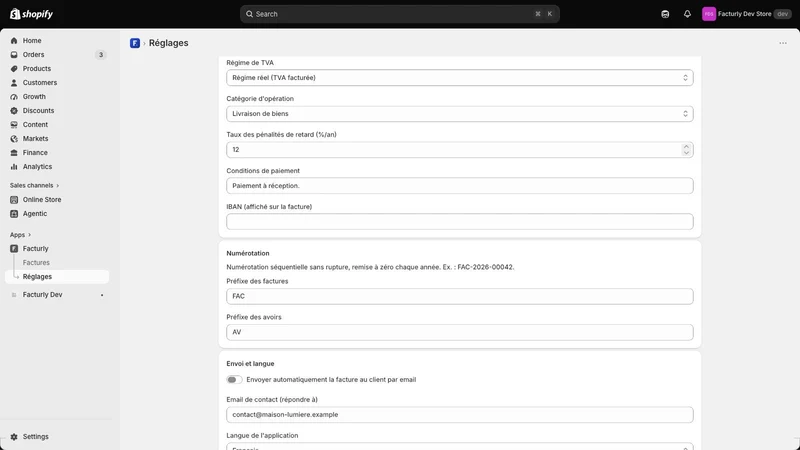Select the Réglages submenu item

(x=37, y=277)
